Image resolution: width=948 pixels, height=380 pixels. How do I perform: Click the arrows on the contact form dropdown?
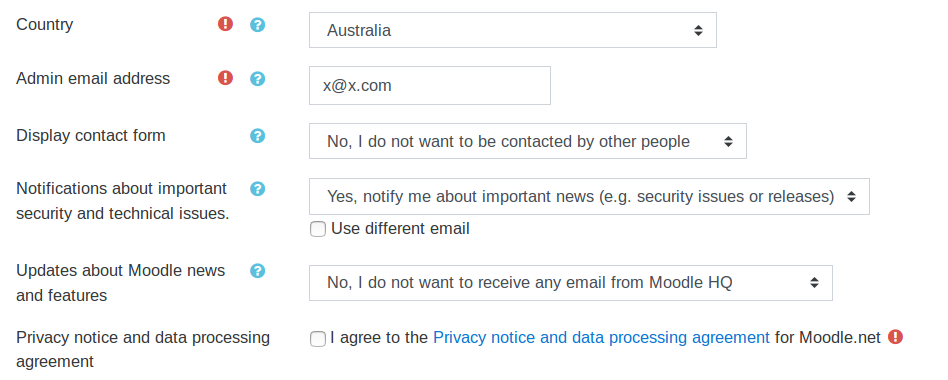[x=729, y=141]
